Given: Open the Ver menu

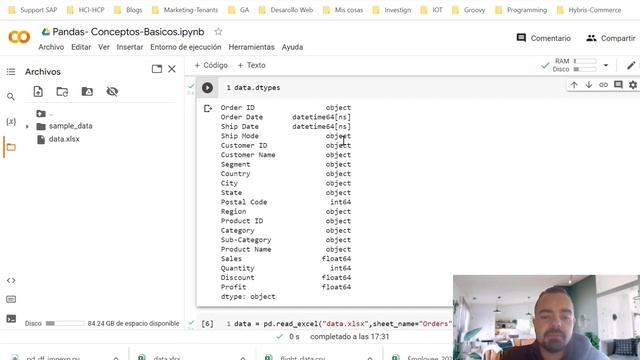Looking at the screenshot, I should coord(104,47).
